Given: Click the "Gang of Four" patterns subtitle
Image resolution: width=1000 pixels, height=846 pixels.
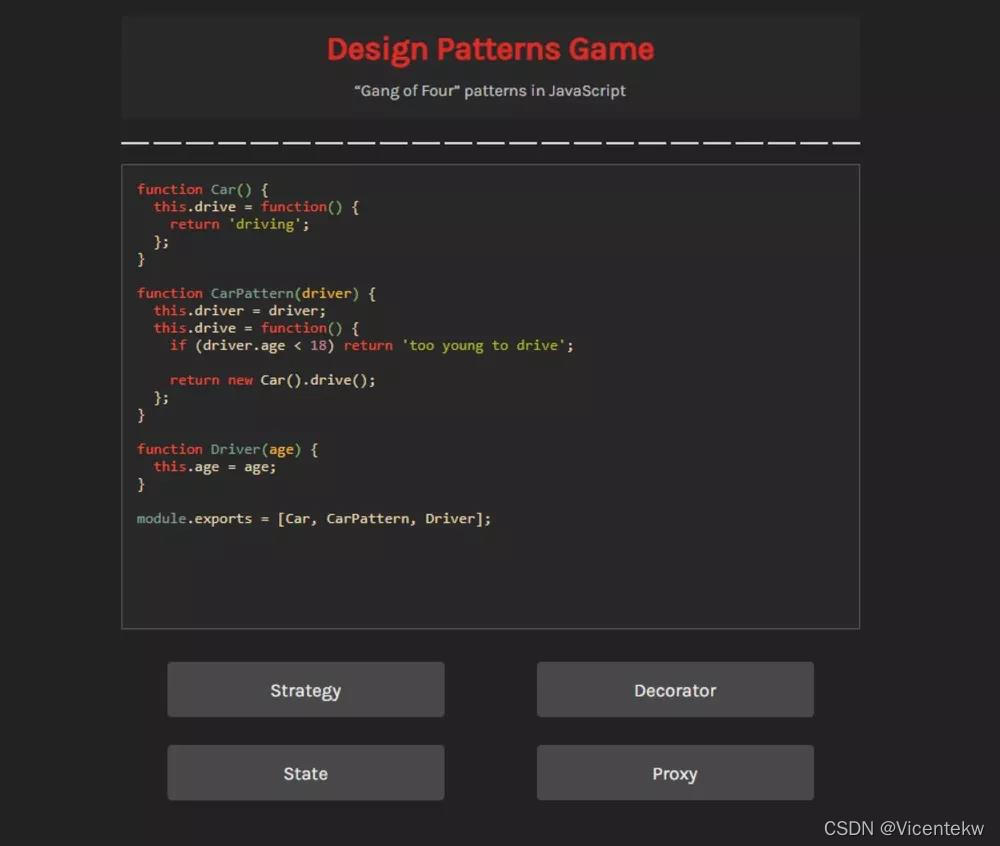Looking at the screenshot, I should point(490,91).
